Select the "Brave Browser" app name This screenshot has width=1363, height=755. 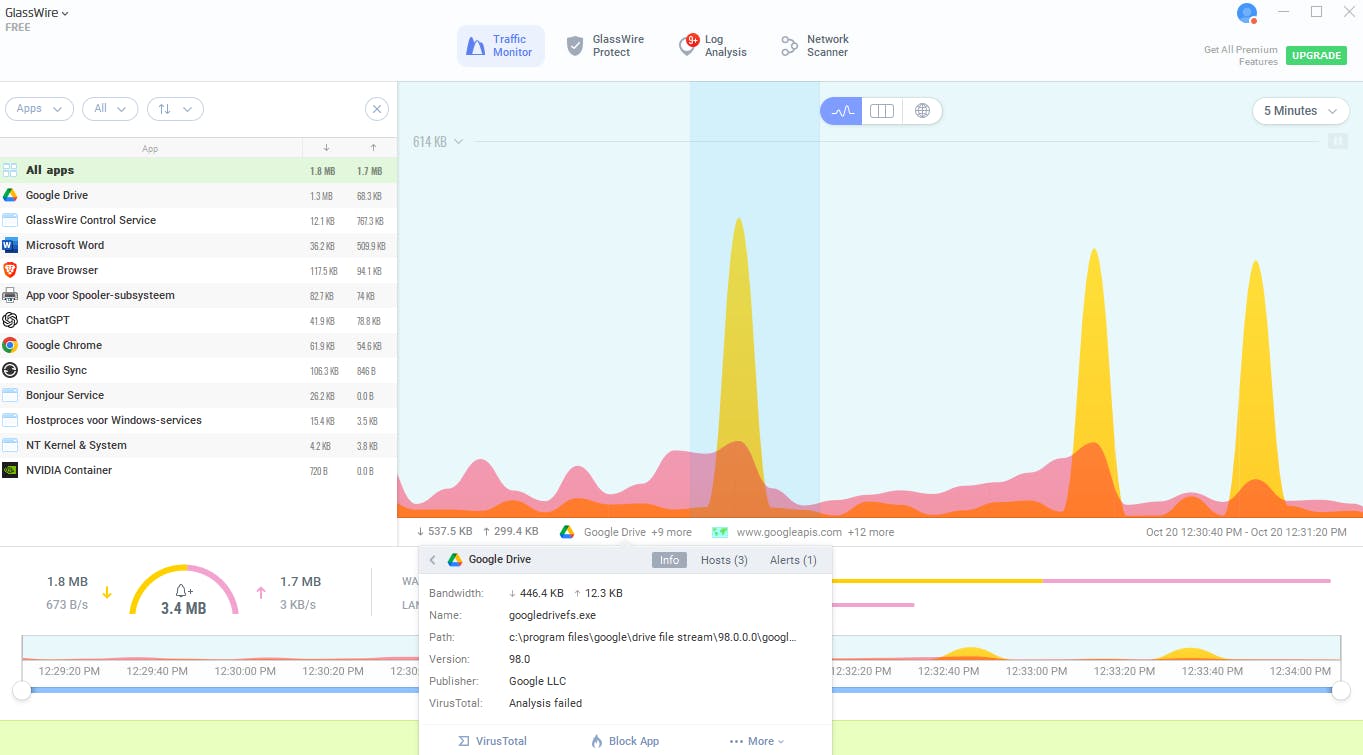(62, 271)
